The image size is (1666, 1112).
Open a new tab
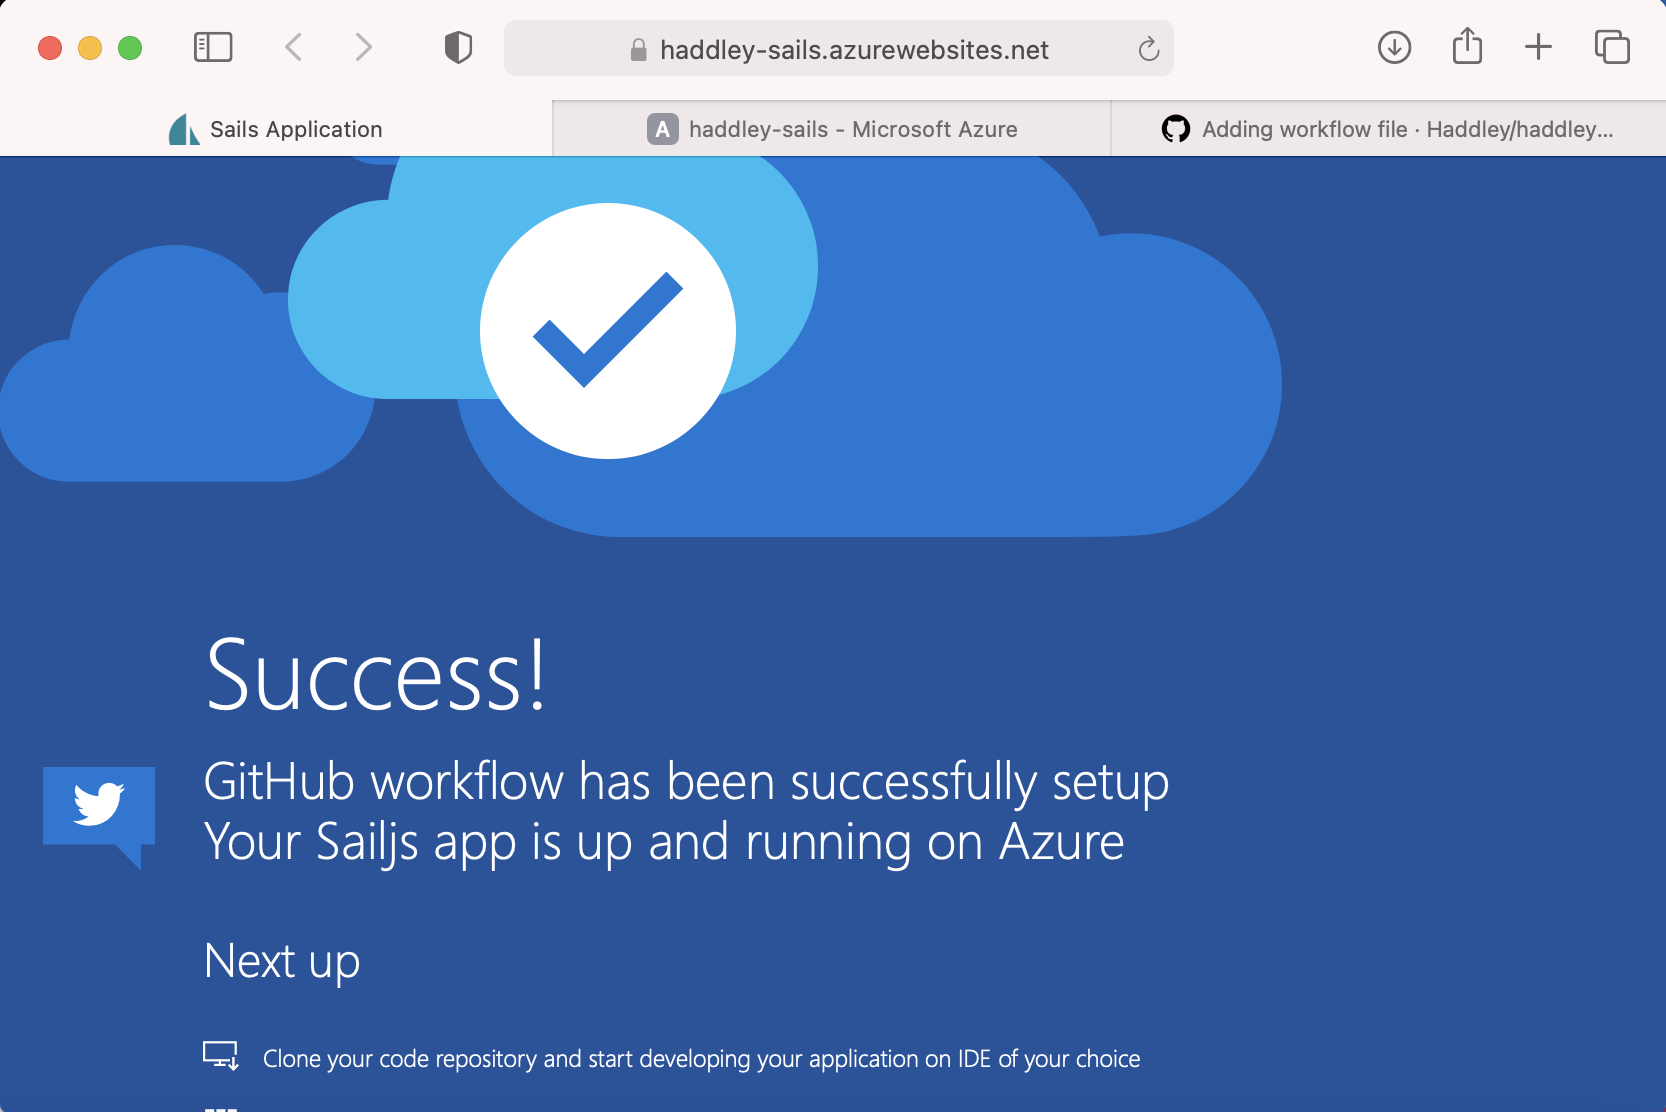point(1538,47)
